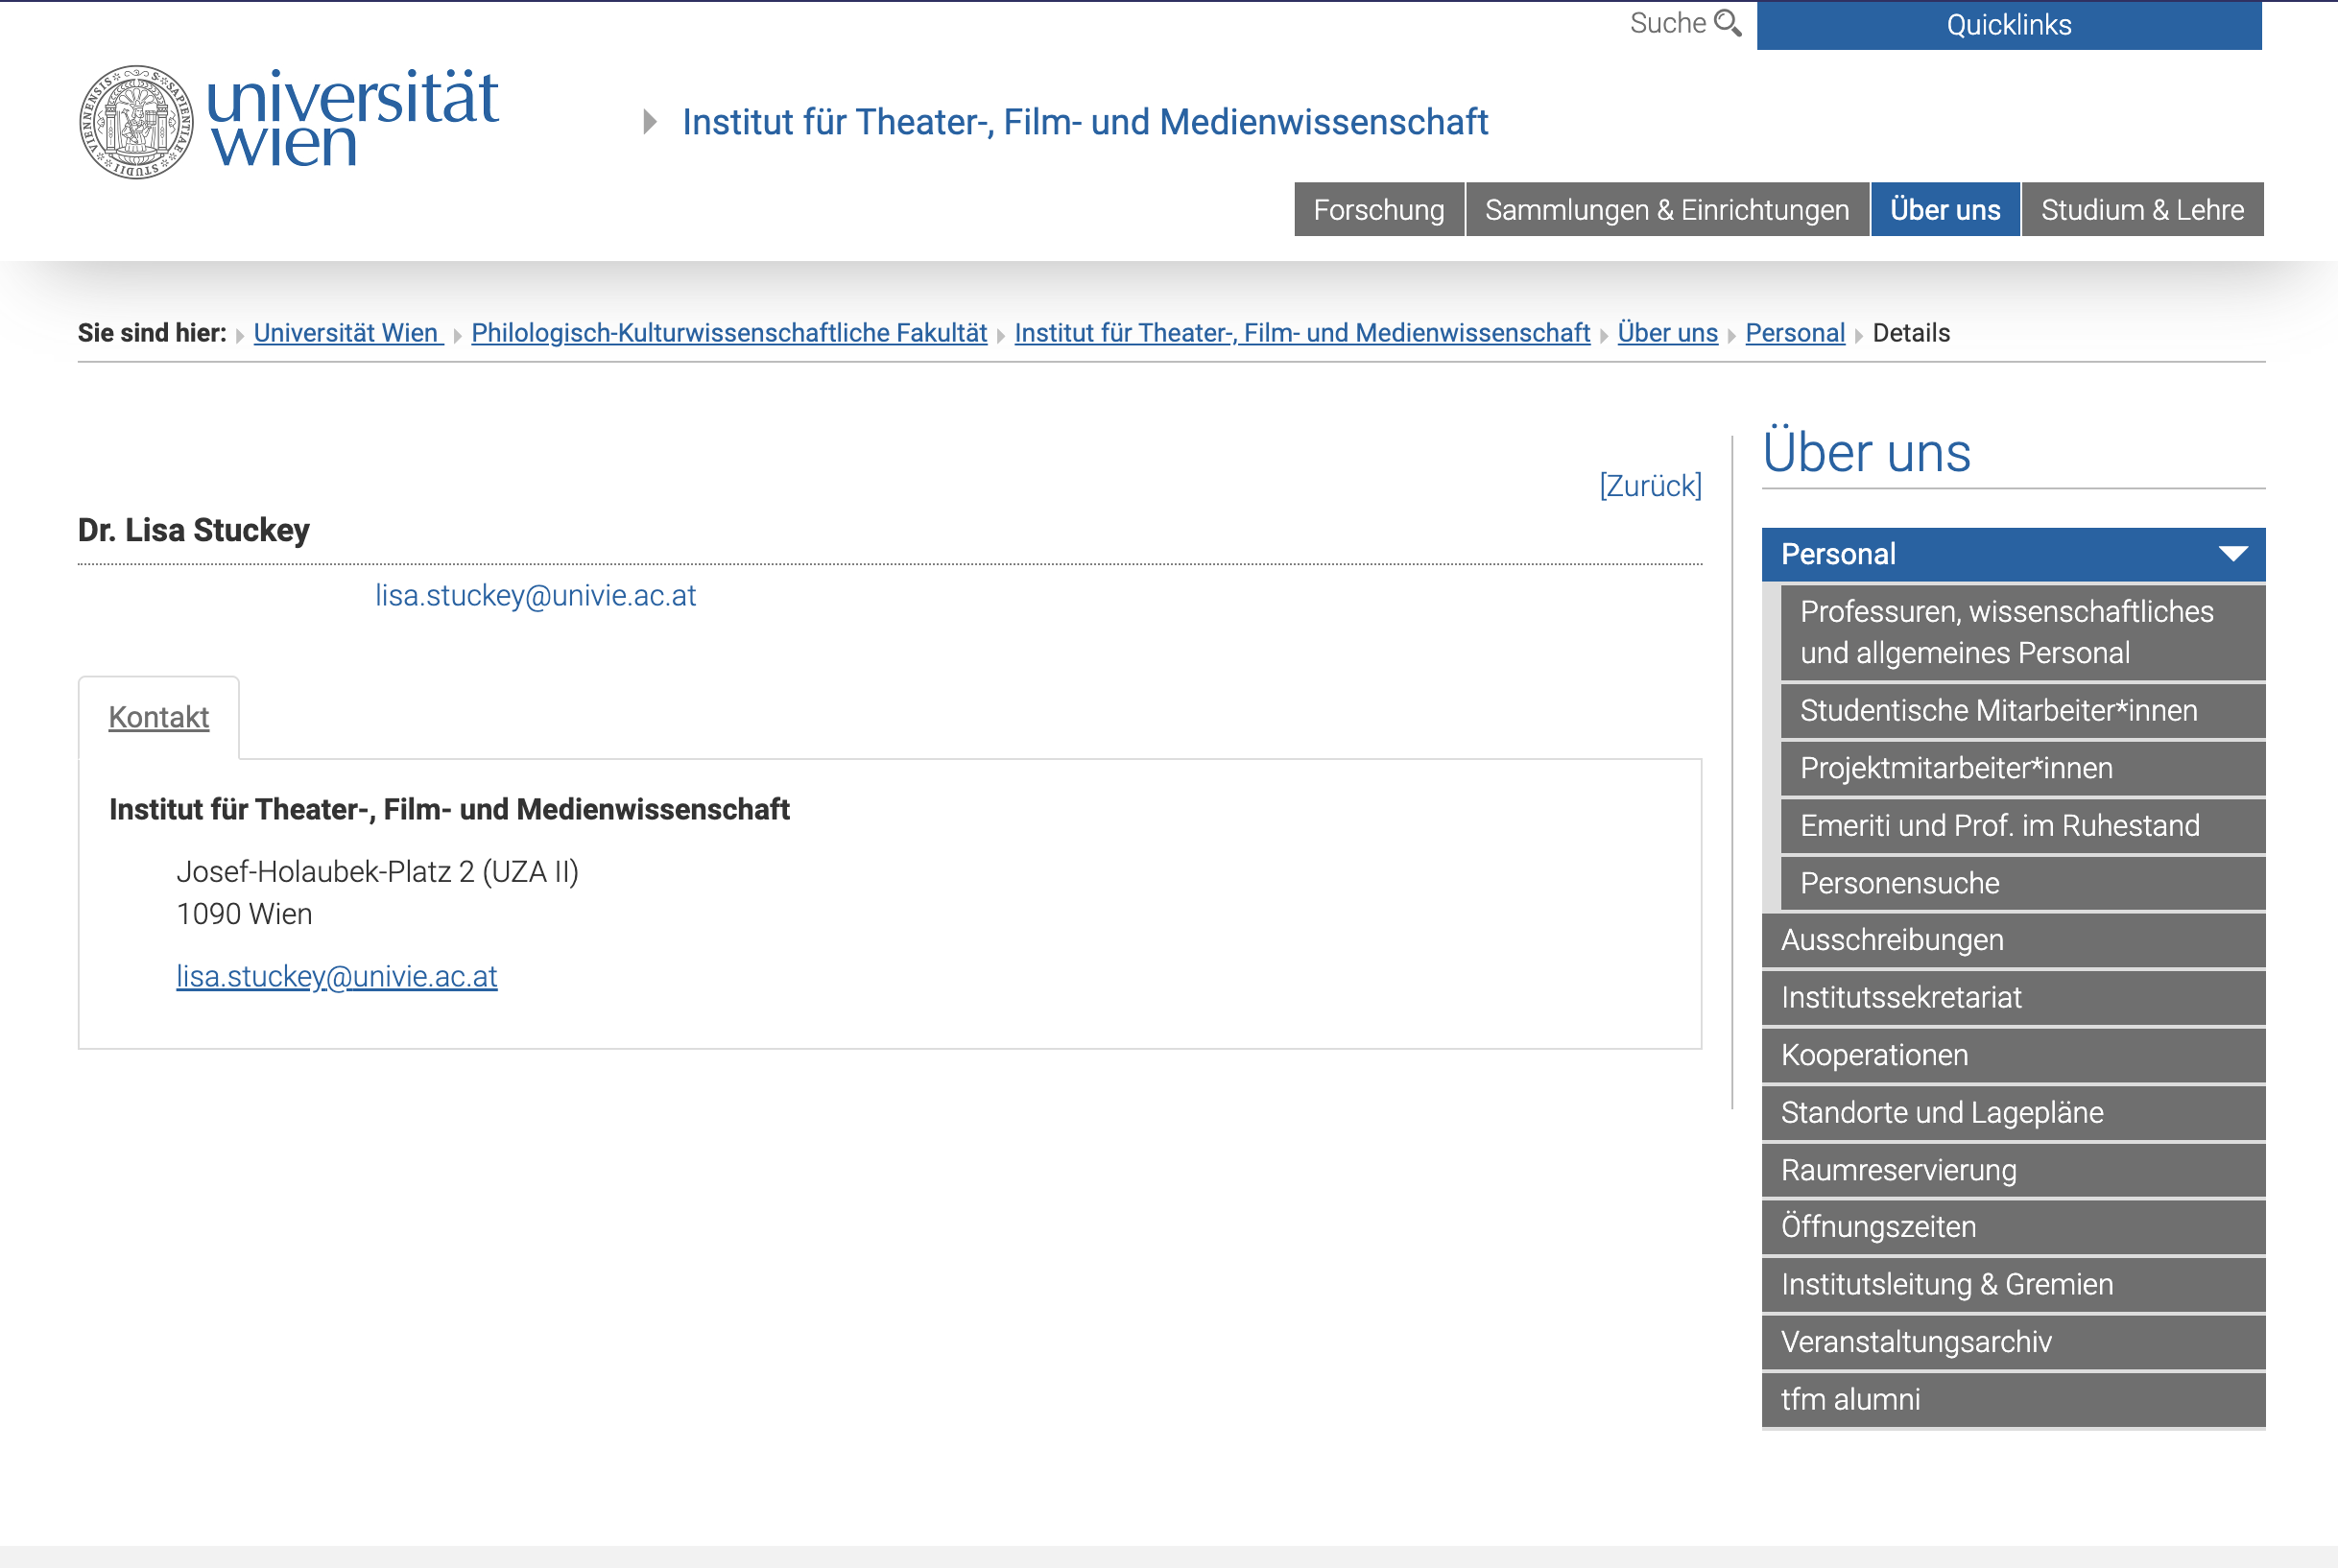Viewport: 2338px width, 1568px height.
Task: Click tfm alumni sidebar entry
Action: coord(1850,1400)
